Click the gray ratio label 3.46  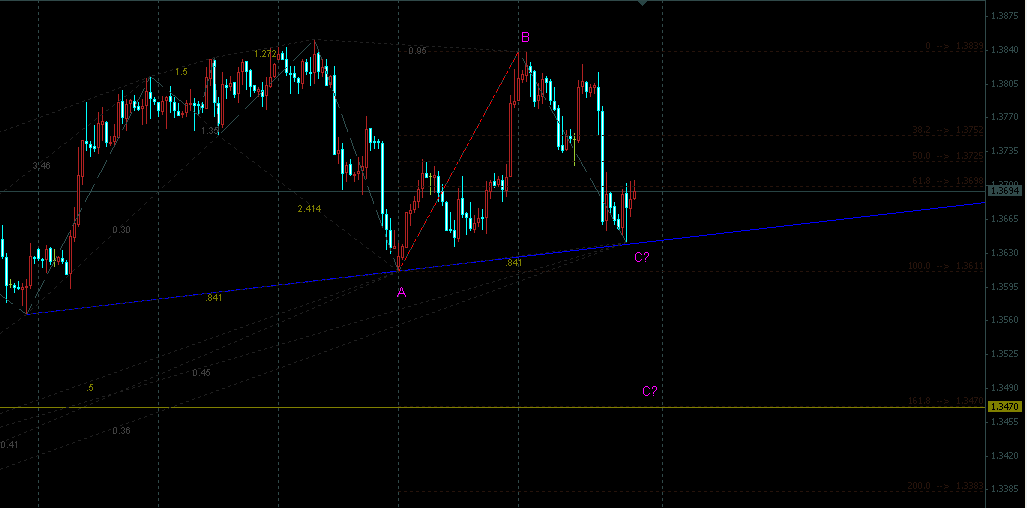pos(41,166)
